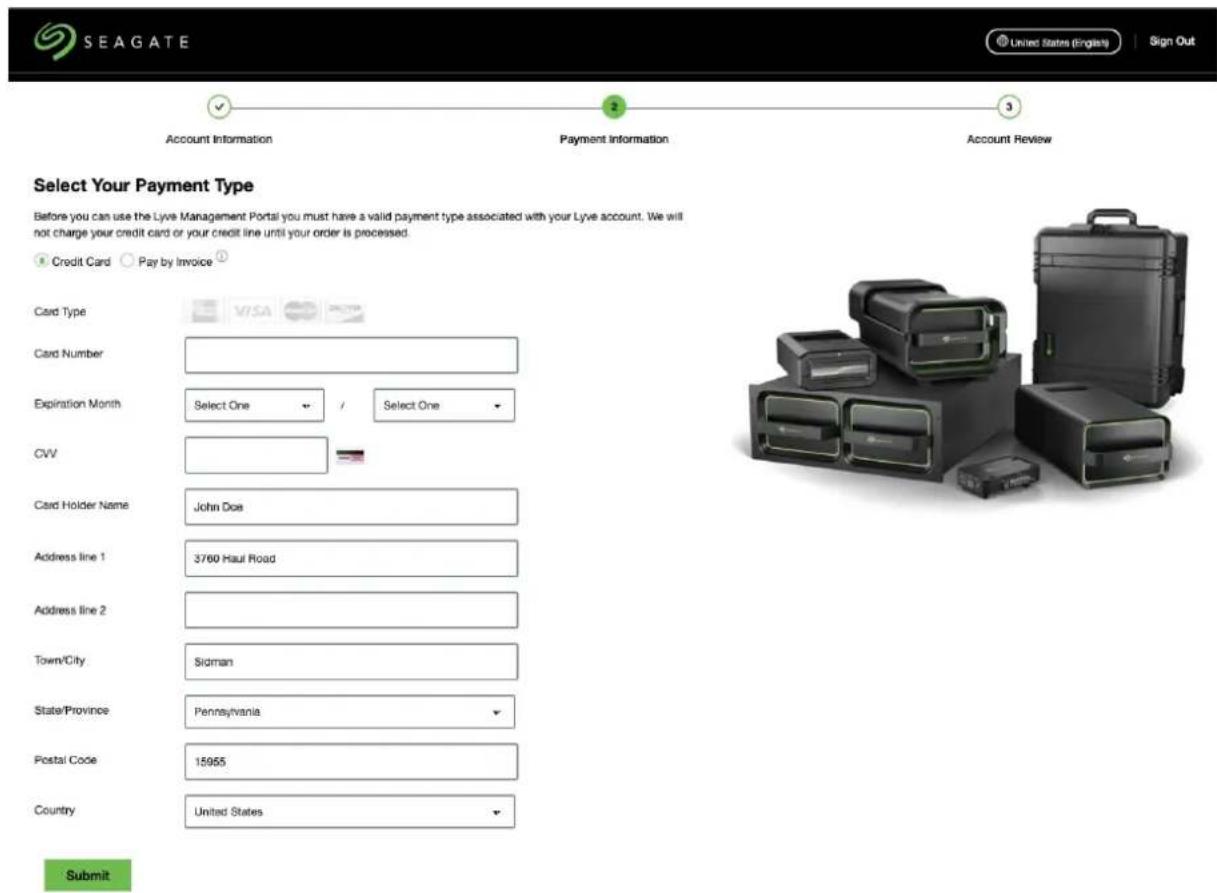Click the Pay by Invoice info icon
This screenshot has width=1217, height=893.
[222, 257]
